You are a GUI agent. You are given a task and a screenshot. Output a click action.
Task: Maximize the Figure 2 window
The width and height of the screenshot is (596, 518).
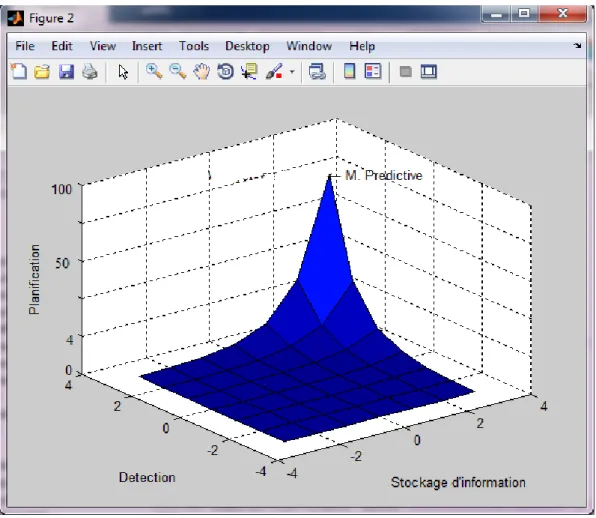524,14
